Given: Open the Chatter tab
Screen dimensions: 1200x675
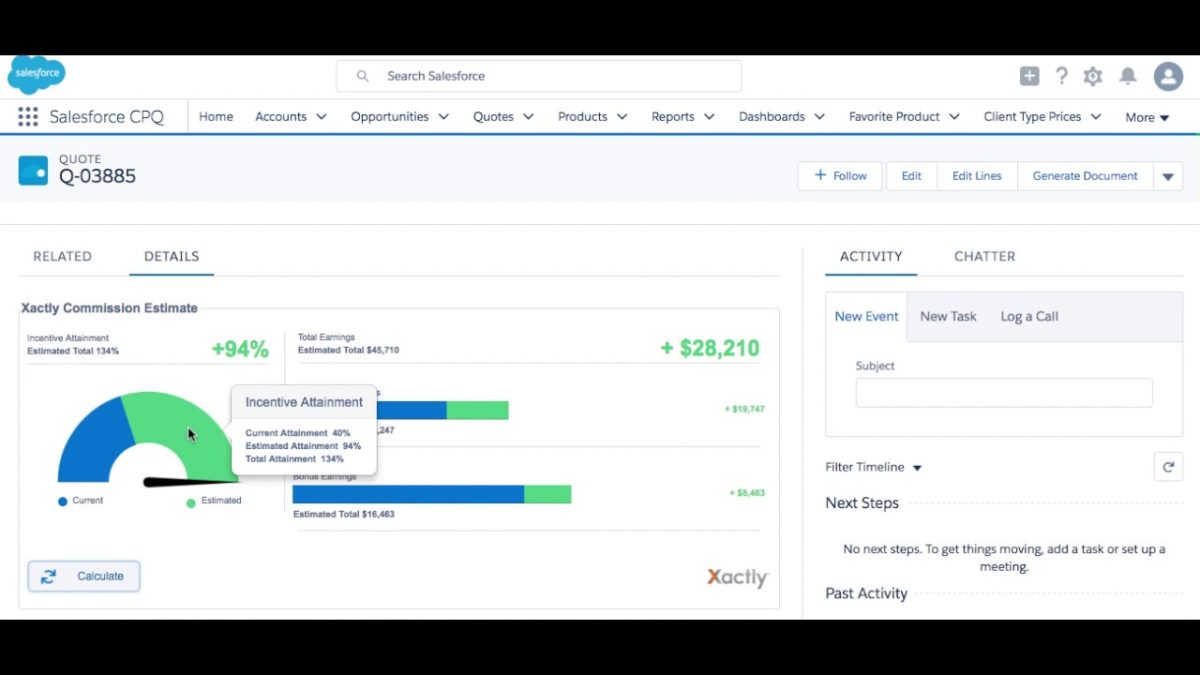Looking at the screenshot, I should (984, 256).
